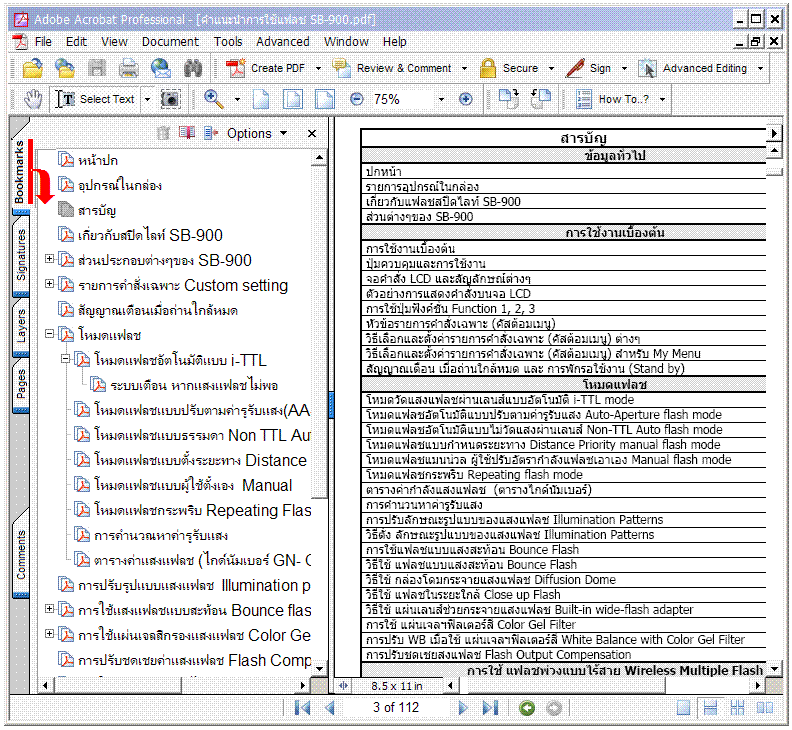This screenshot has height=730, width=792.
Task: Click the Zoom In magnifier tool
Action: pos(213,99)
